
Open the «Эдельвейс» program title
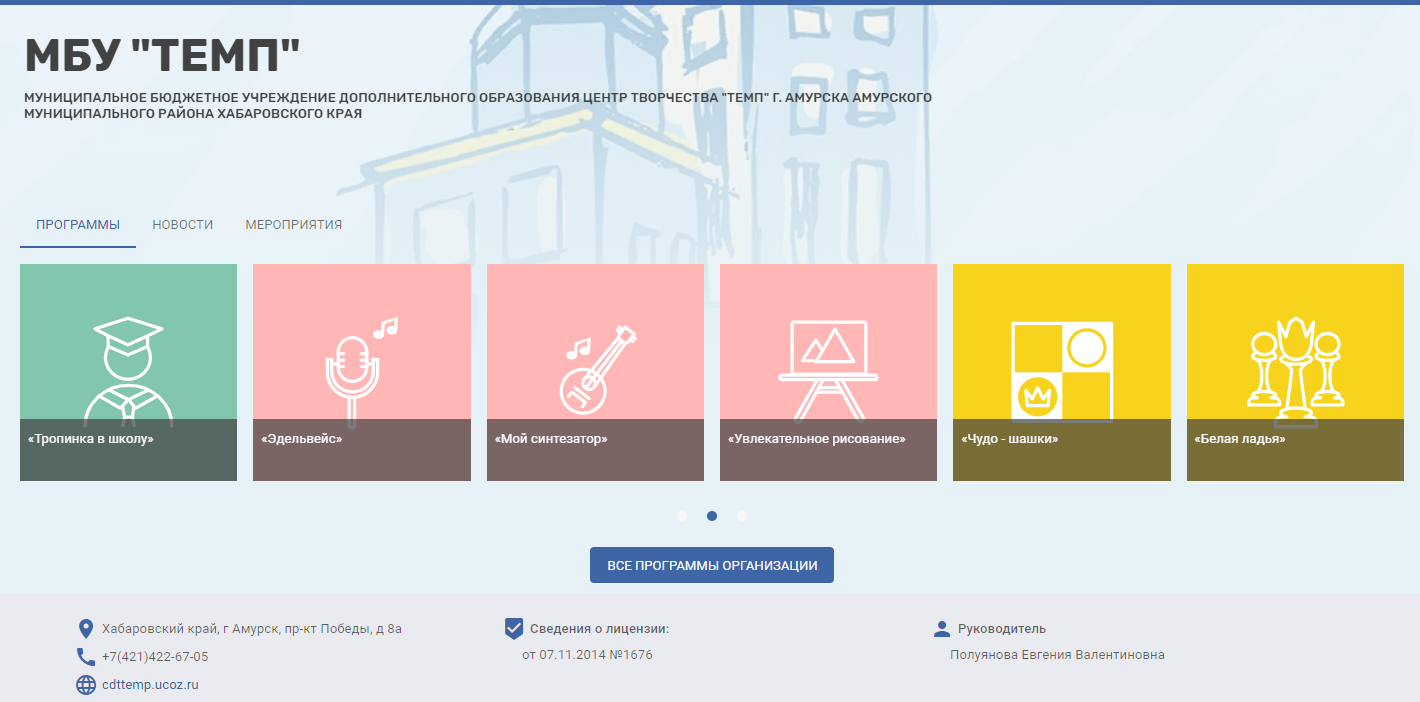(x=301, y=439)
